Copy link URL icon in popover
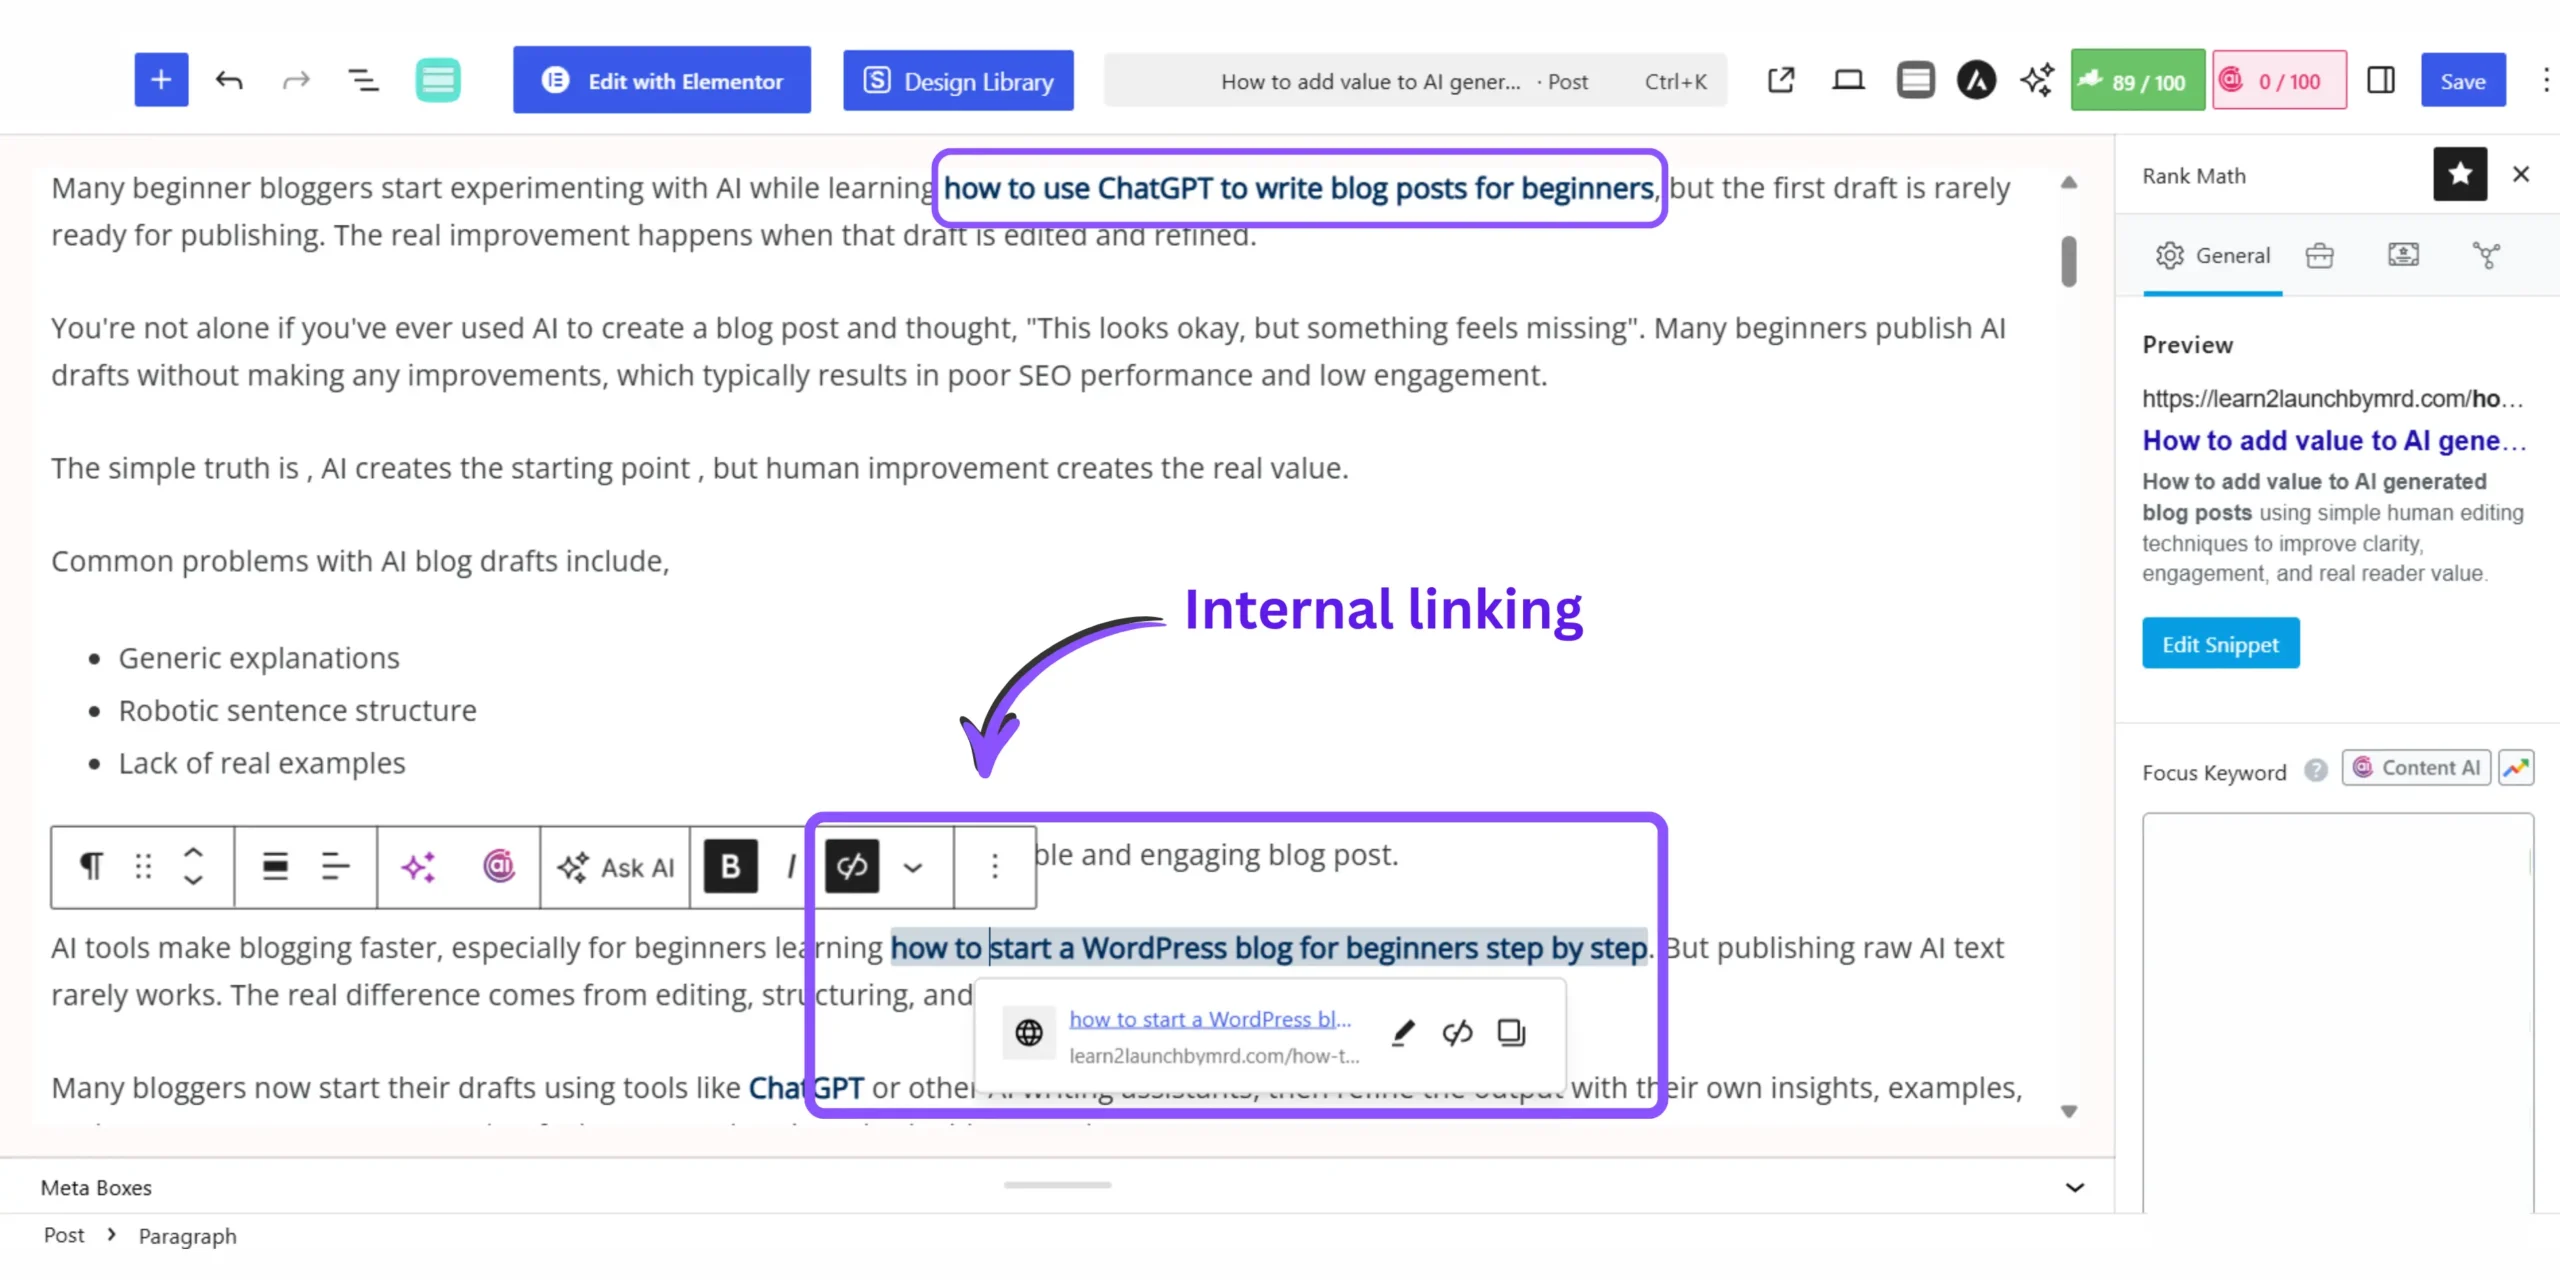Screen dimensions: 2560x1280 (1511, 1032)
